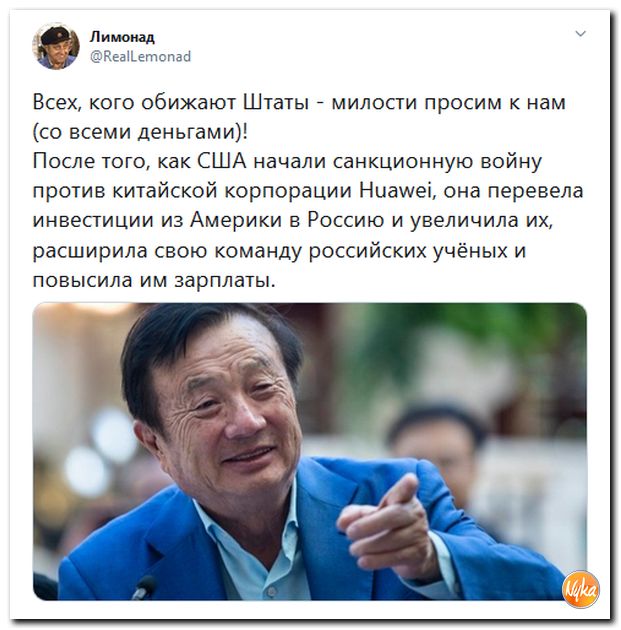This screenshot has height=630, width=621.
Task: Open the tweet options chevron menu
Action: tap(580, 34)
